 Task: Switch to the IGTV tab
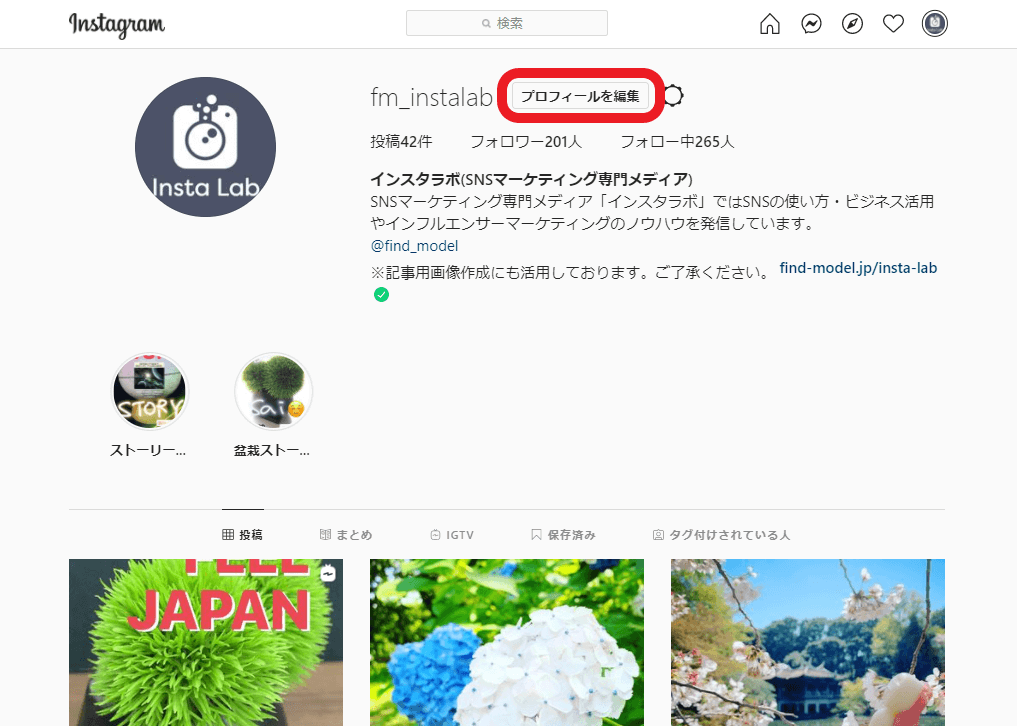point(452,534)
